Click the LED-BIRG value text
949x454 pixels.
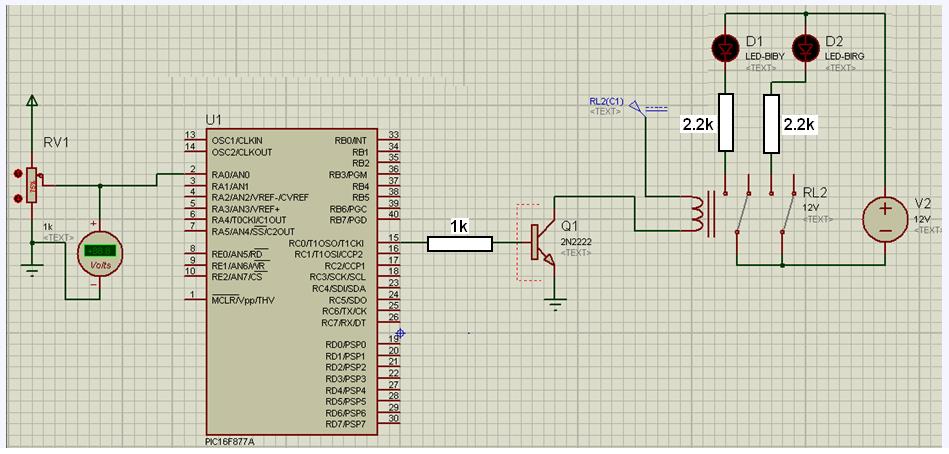tap(845, 56)
